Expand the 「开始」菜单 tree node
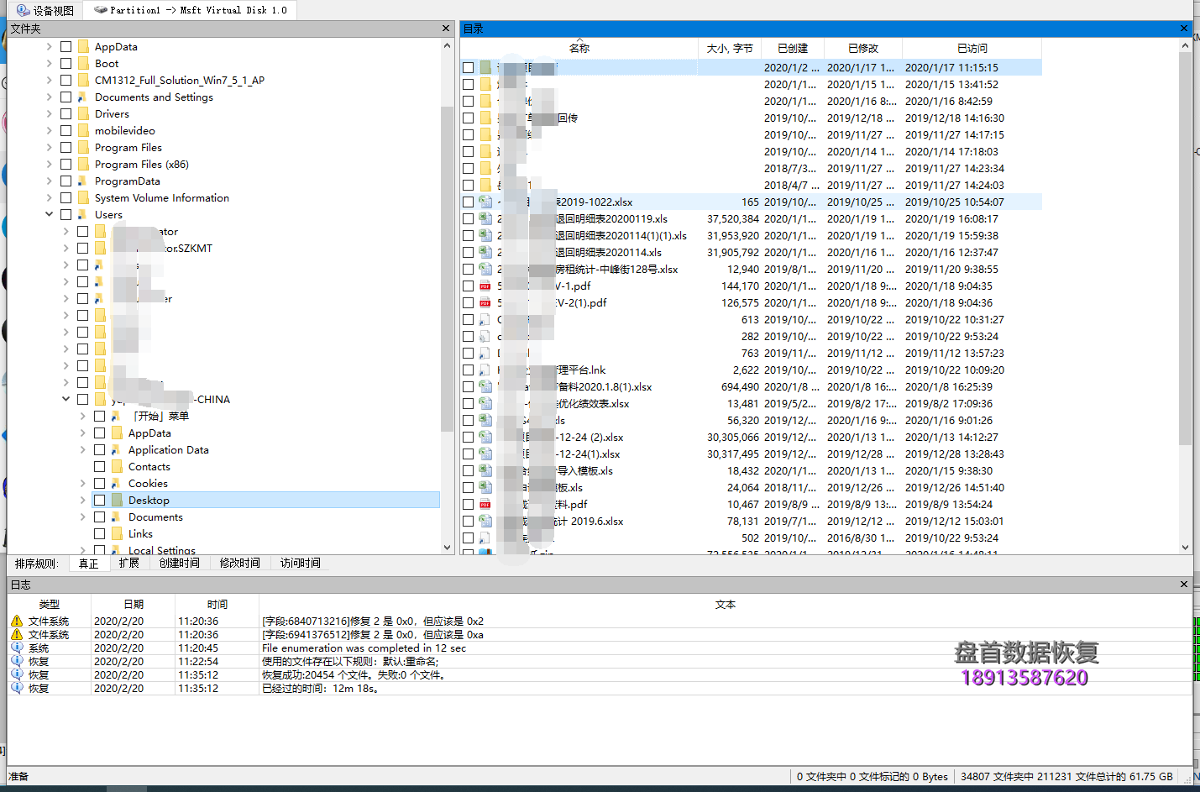Image resolution: width=1200 pixels, height=792 pixels. pyautogui.click(x=82, y=416)
